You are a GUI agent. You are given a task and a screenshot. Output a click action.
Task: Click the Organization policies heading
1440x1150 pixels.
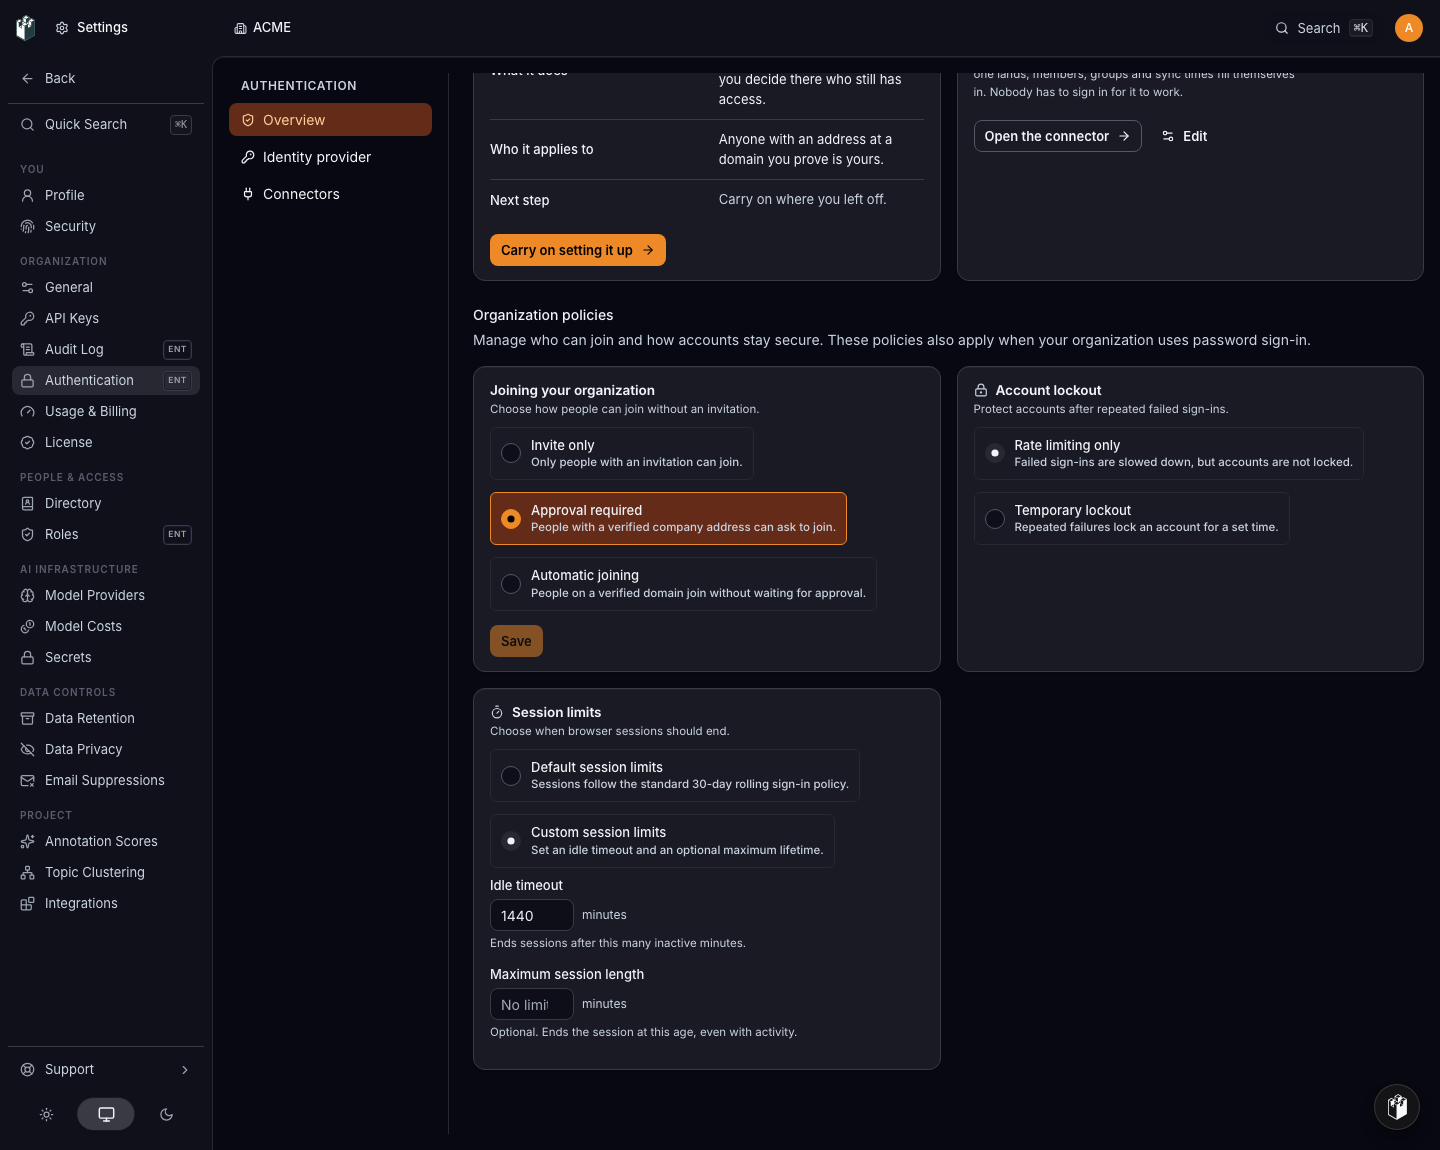[x=543, y=315]
